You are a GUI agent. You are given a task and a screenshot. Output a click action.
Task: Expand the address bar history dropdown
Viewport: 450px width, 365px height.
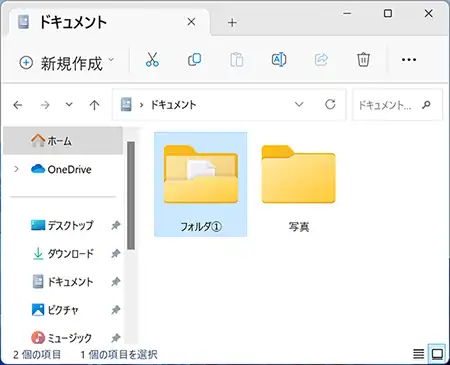point(299,104)
